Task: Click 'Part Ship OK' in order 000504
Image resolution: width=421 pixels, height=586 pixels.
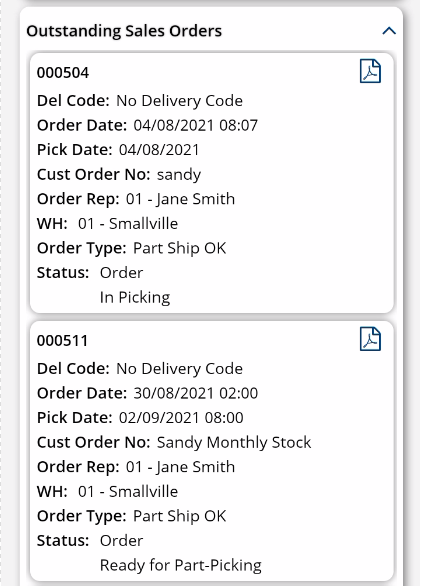Action: click(179, 248)
